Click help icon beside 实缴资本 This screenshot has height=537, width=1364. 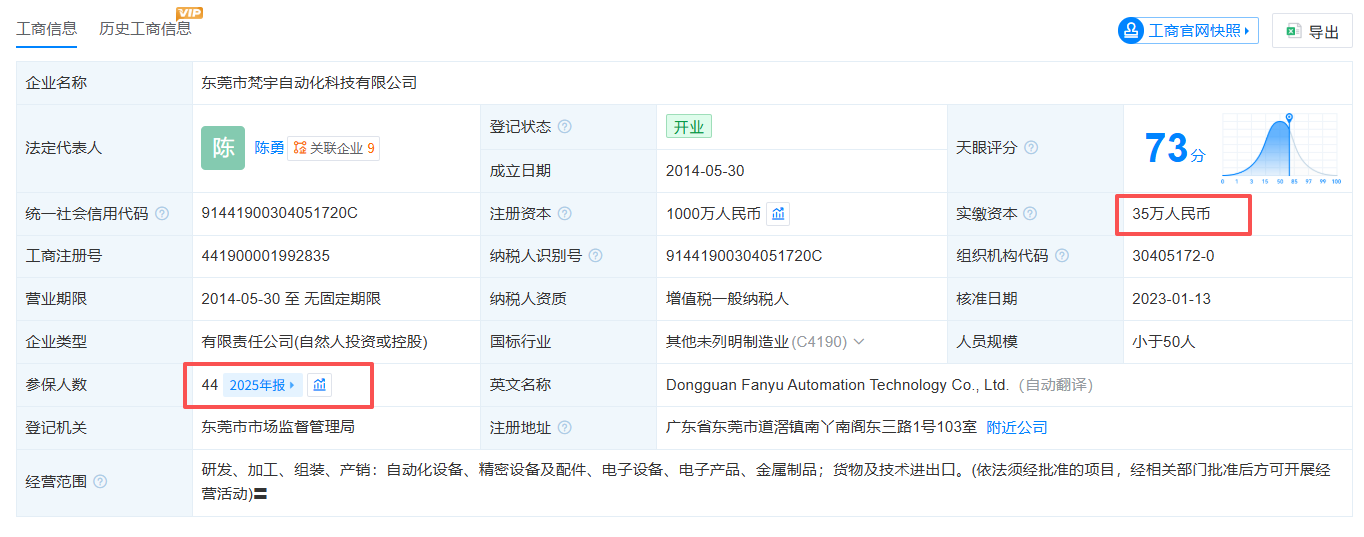click(x=1031, y=214)
